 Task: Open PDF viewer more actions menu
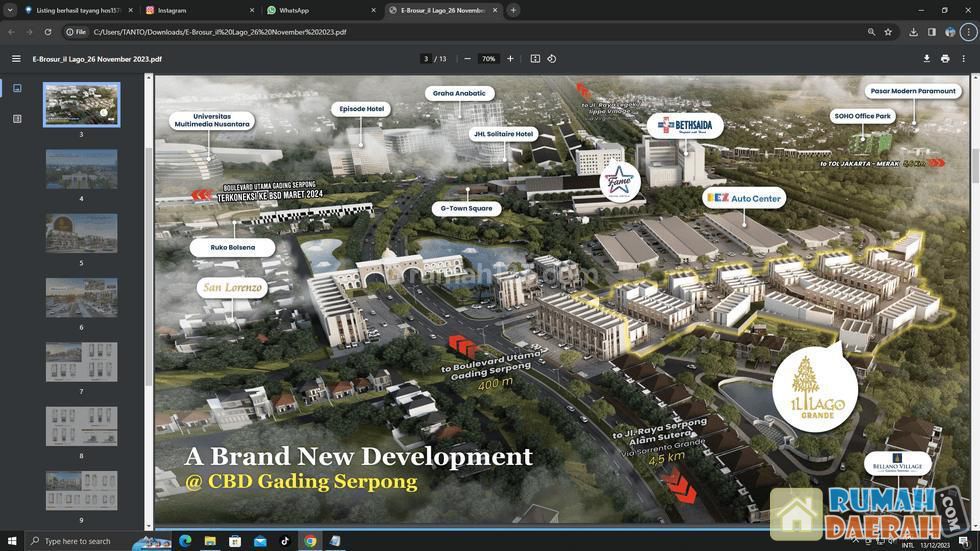coord(964,59)
